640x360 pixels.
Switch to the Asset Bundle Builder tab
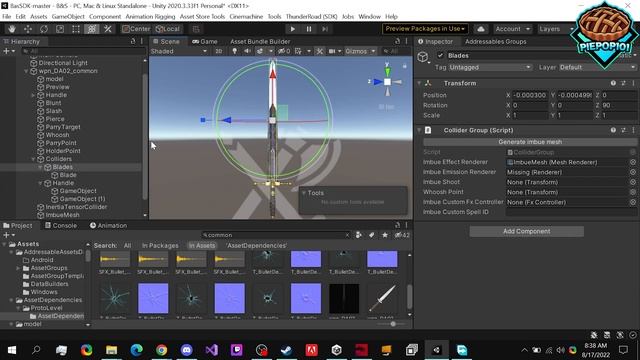pos(260,42)
